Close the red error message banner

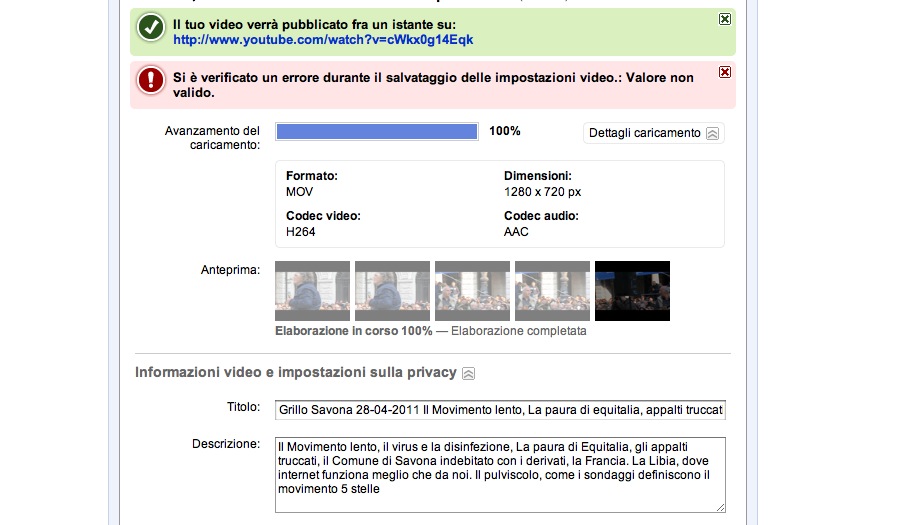pyautogui.click(x=725, y=71)
